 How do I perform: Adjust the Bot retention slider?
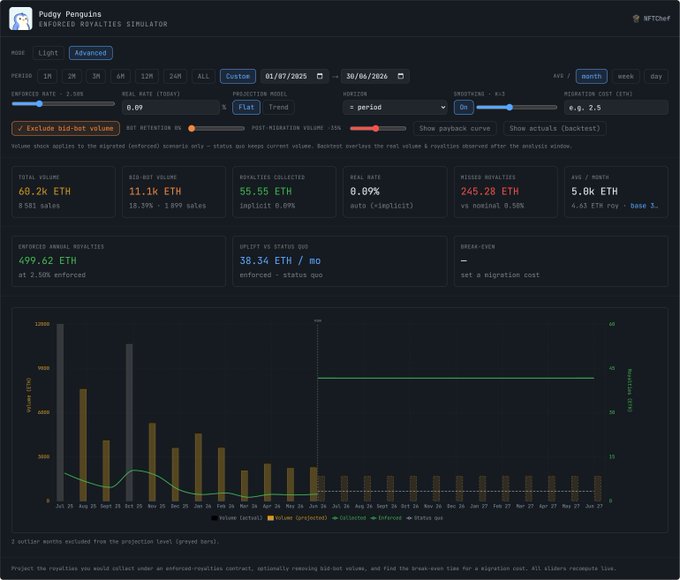[216, 128]
